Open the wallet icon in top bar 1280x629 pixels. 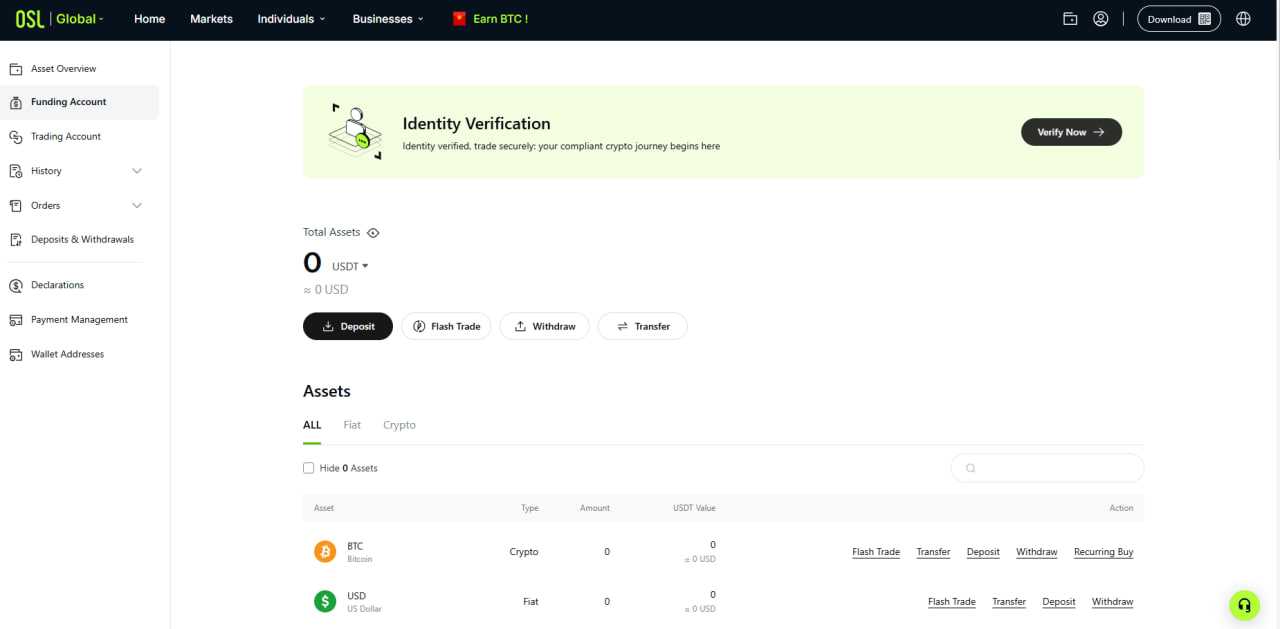click(1070, 19)
